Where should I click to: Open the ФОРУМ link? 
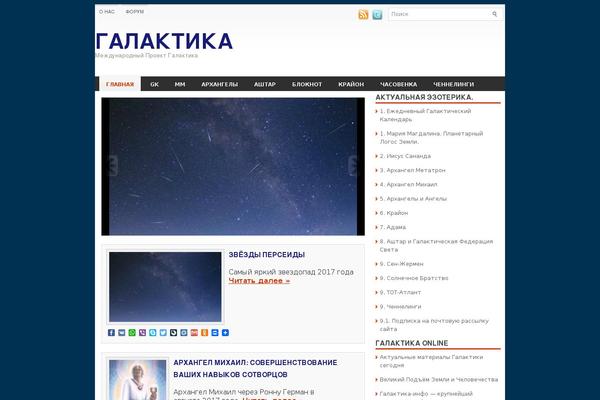[135, 12]
